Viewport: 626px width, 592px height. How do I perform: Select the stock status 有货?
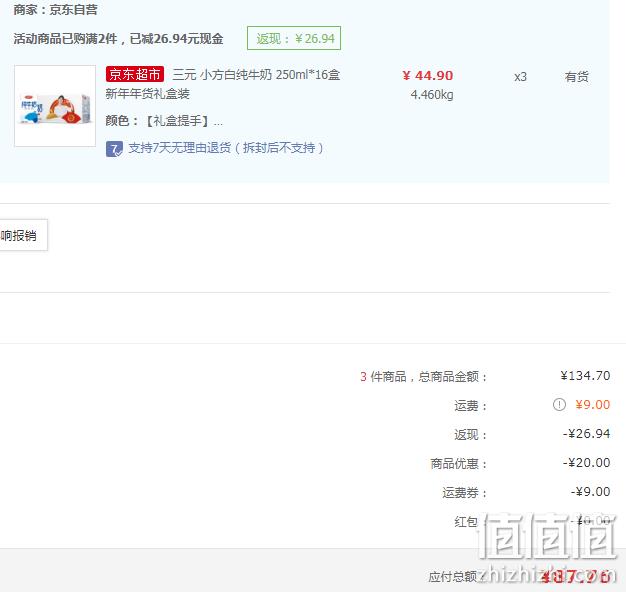pos(576,77)
